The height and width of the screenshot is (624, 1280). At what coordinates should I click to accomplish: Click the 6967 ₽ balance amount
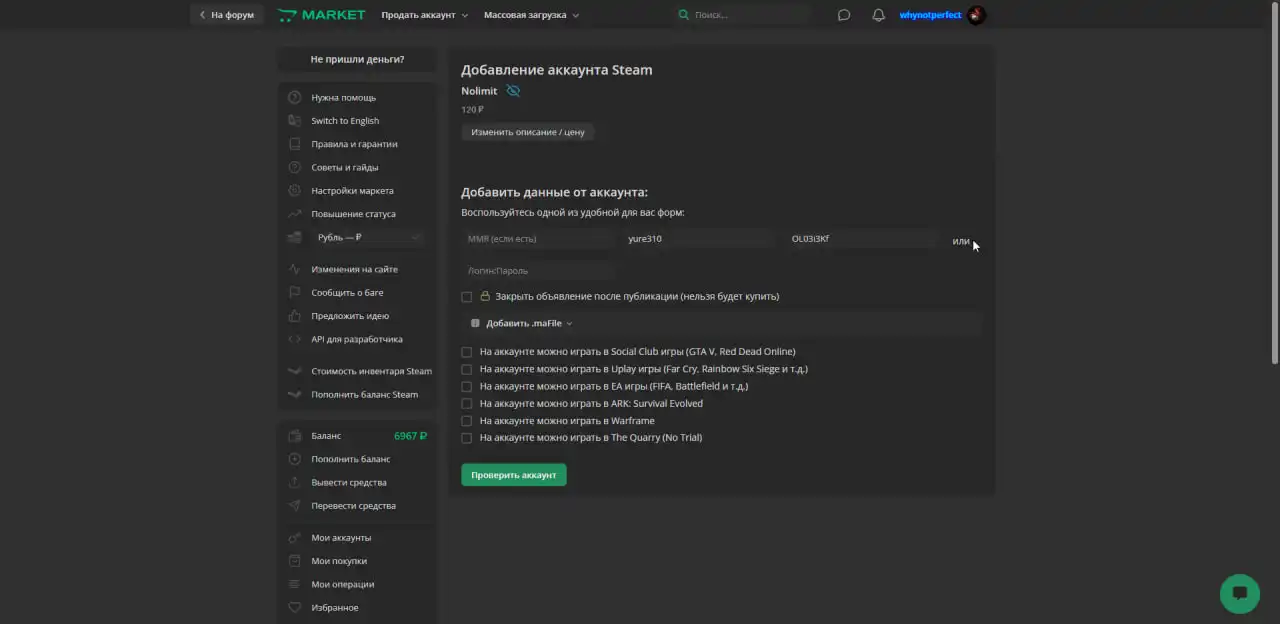410,436
